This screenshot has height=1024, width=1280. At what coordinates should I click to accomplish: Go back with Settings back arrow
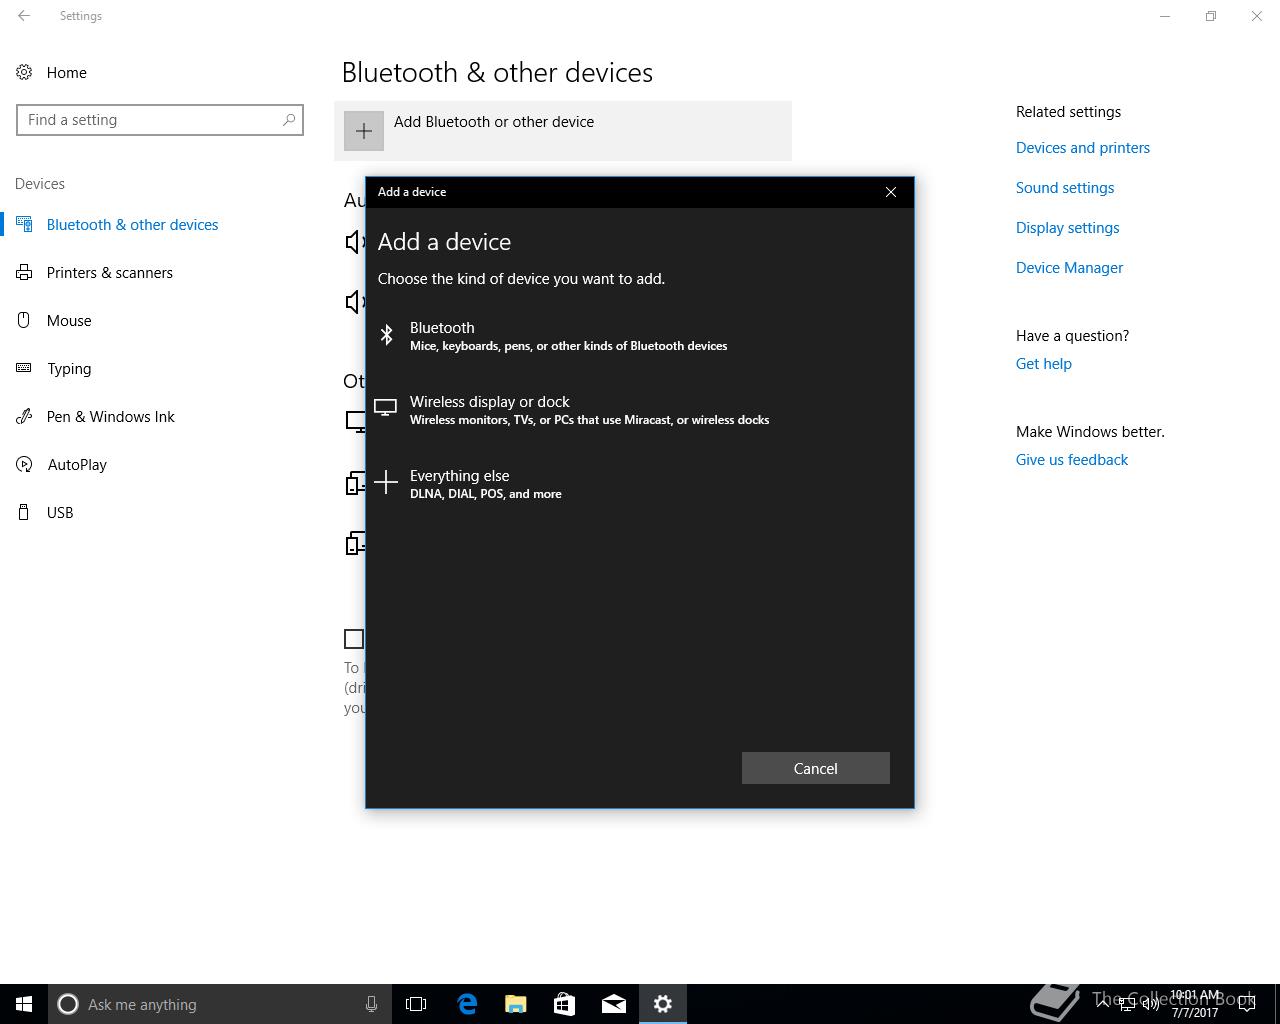24,16
